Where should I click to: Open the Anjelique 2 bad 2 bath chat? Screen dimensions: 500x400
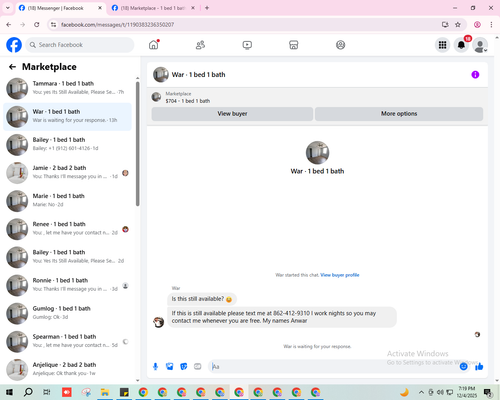pos(67,369)
